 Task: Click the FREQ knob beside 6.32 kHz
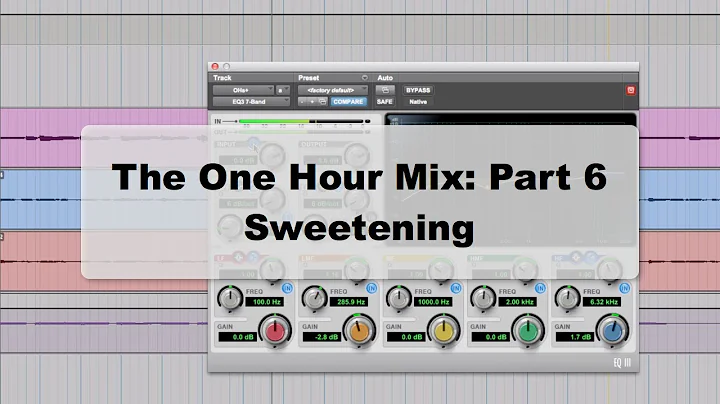click(x=568, y=297)
